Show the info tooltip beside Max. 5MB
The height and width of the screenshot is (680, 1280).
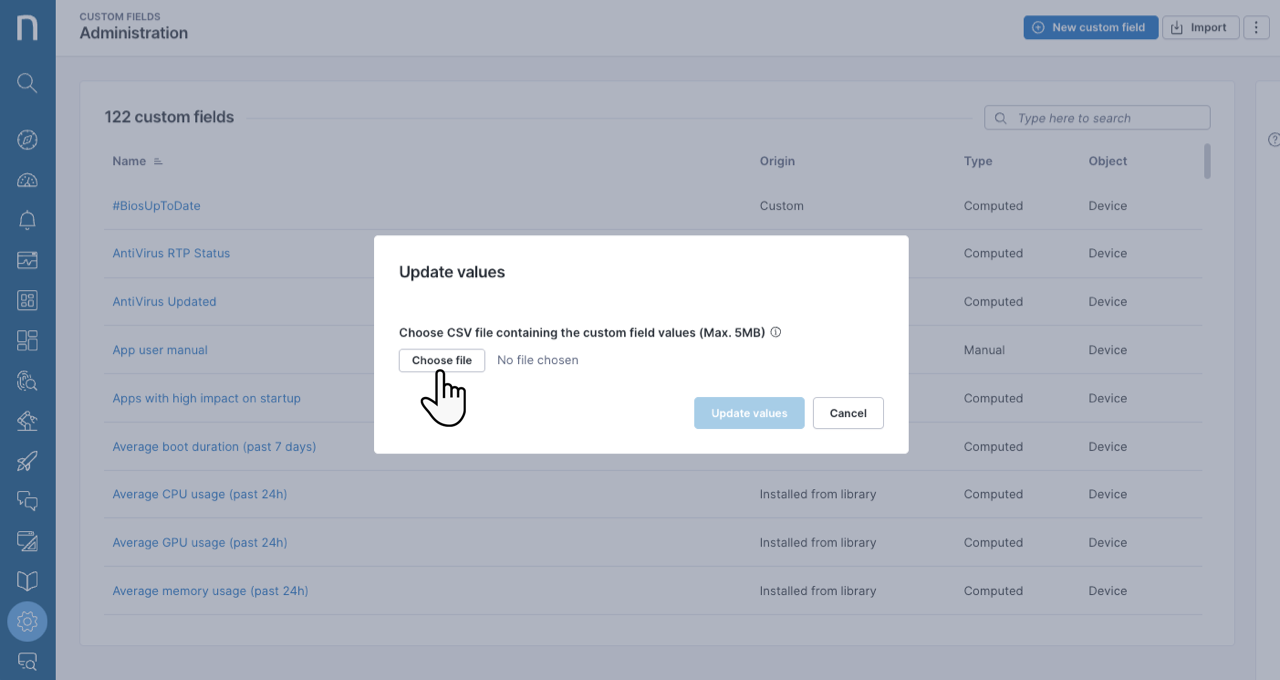pos(776,332)
